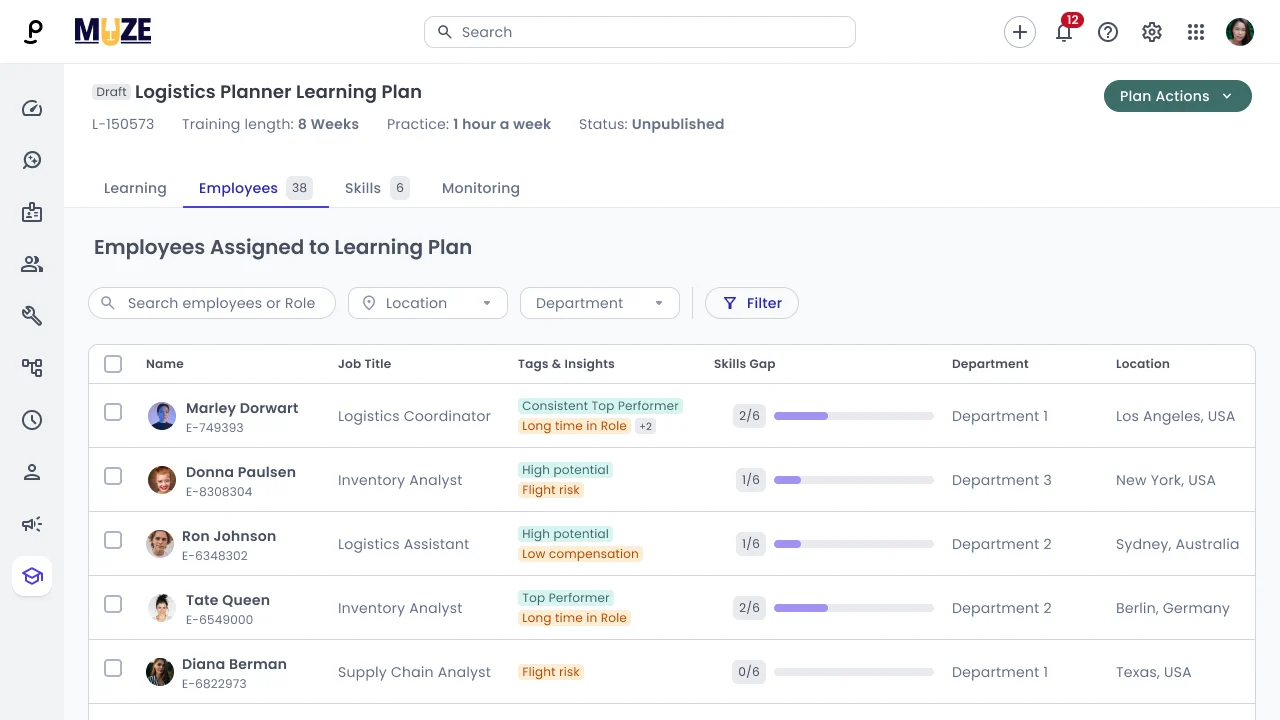Click the Top Performer tag for Tate Queen
Screen dimensions: 1280x720
click(x=566, y=598)
